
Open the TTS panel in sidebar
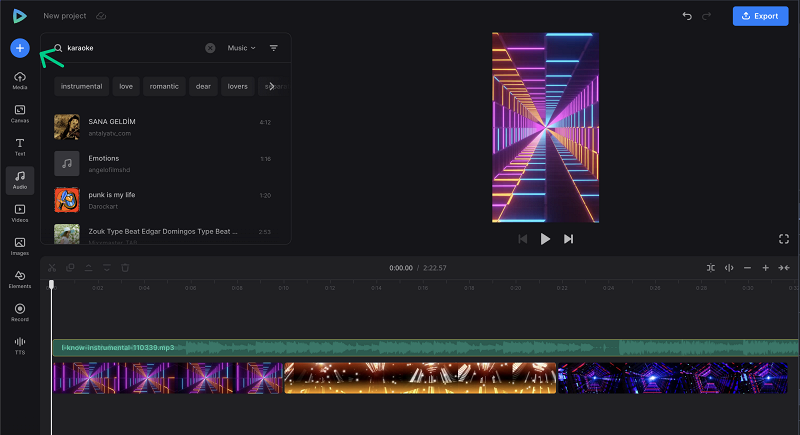click(x=20, y=346)
